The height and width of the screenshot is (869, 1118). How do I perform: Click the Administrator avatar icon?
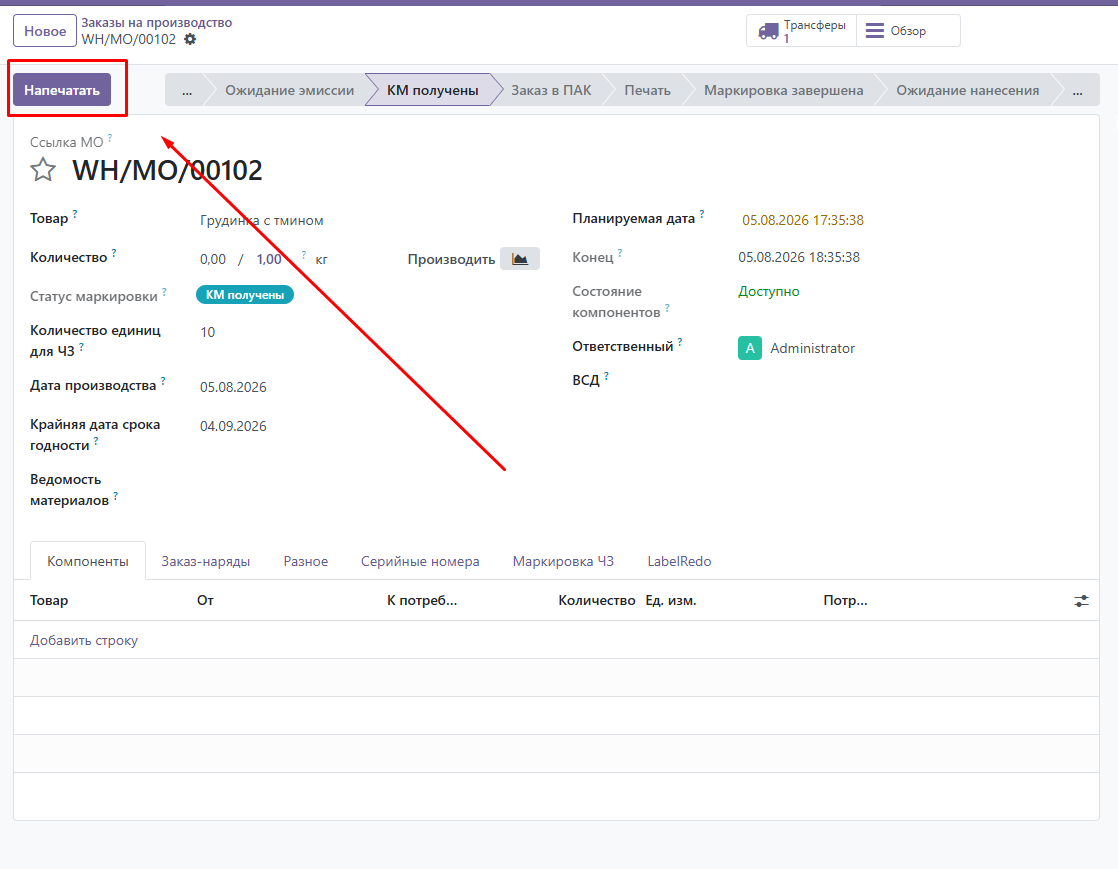749,348
